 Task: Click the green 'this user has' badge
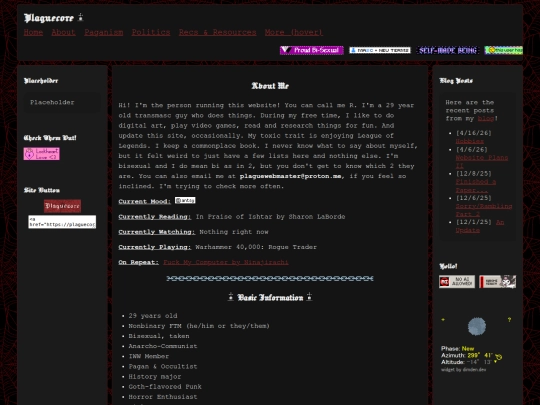point(503,50)
